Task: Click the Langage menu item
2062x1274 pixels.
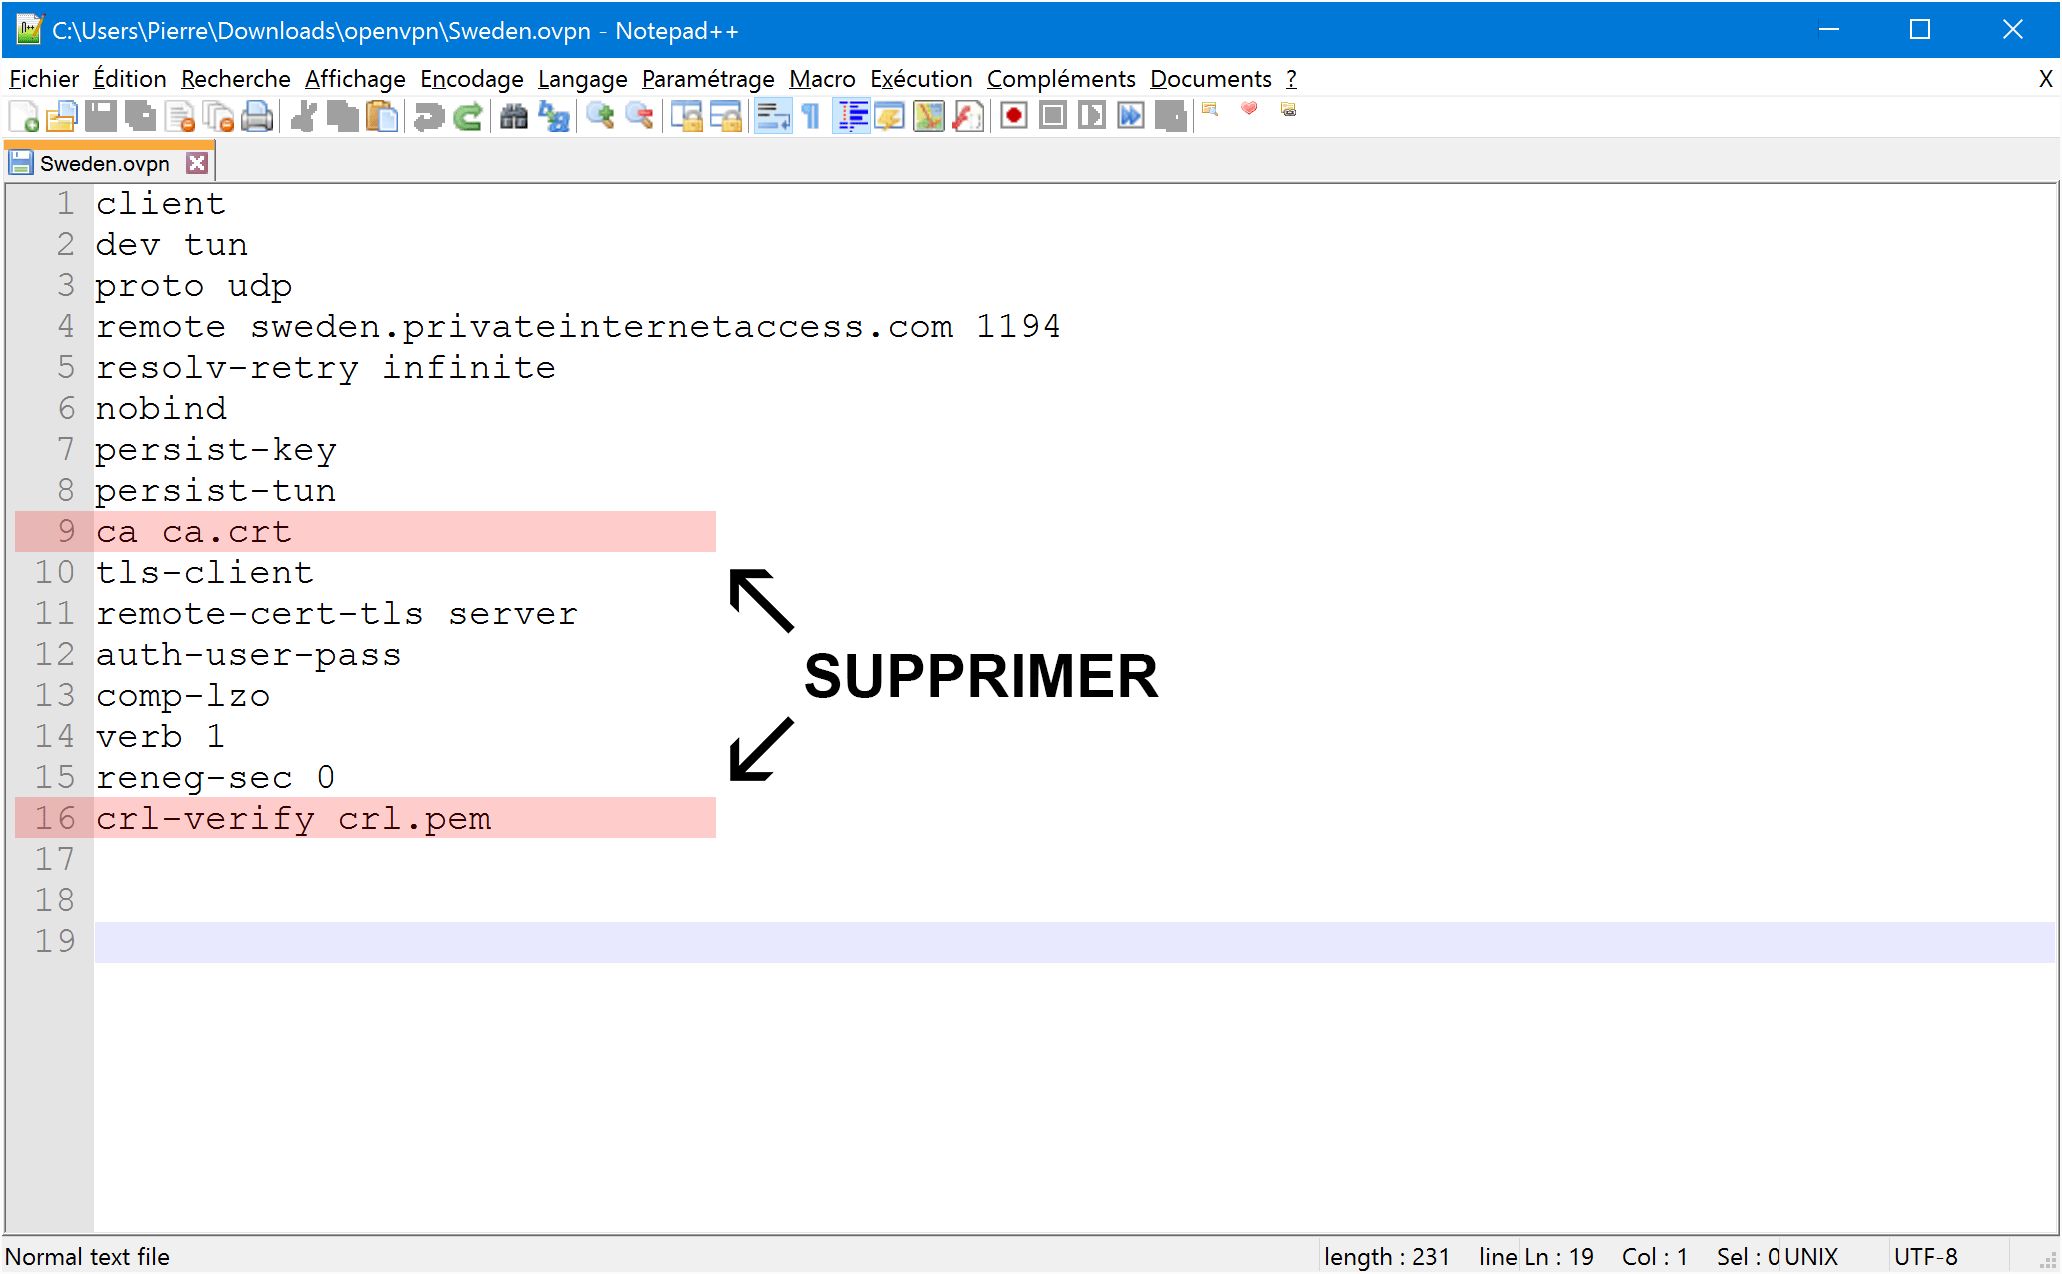Action: tap(577, 80)
